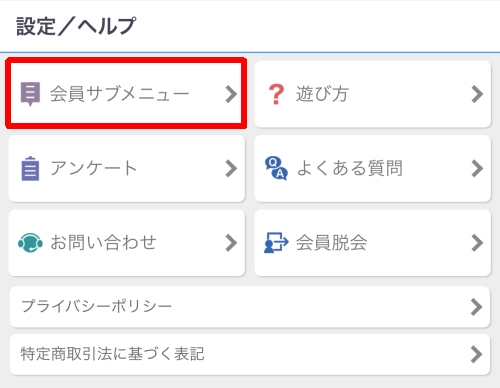This screenshot has width=500, height=388.
Task: Click the chevron beside アンケート
Action: (231, 168)
